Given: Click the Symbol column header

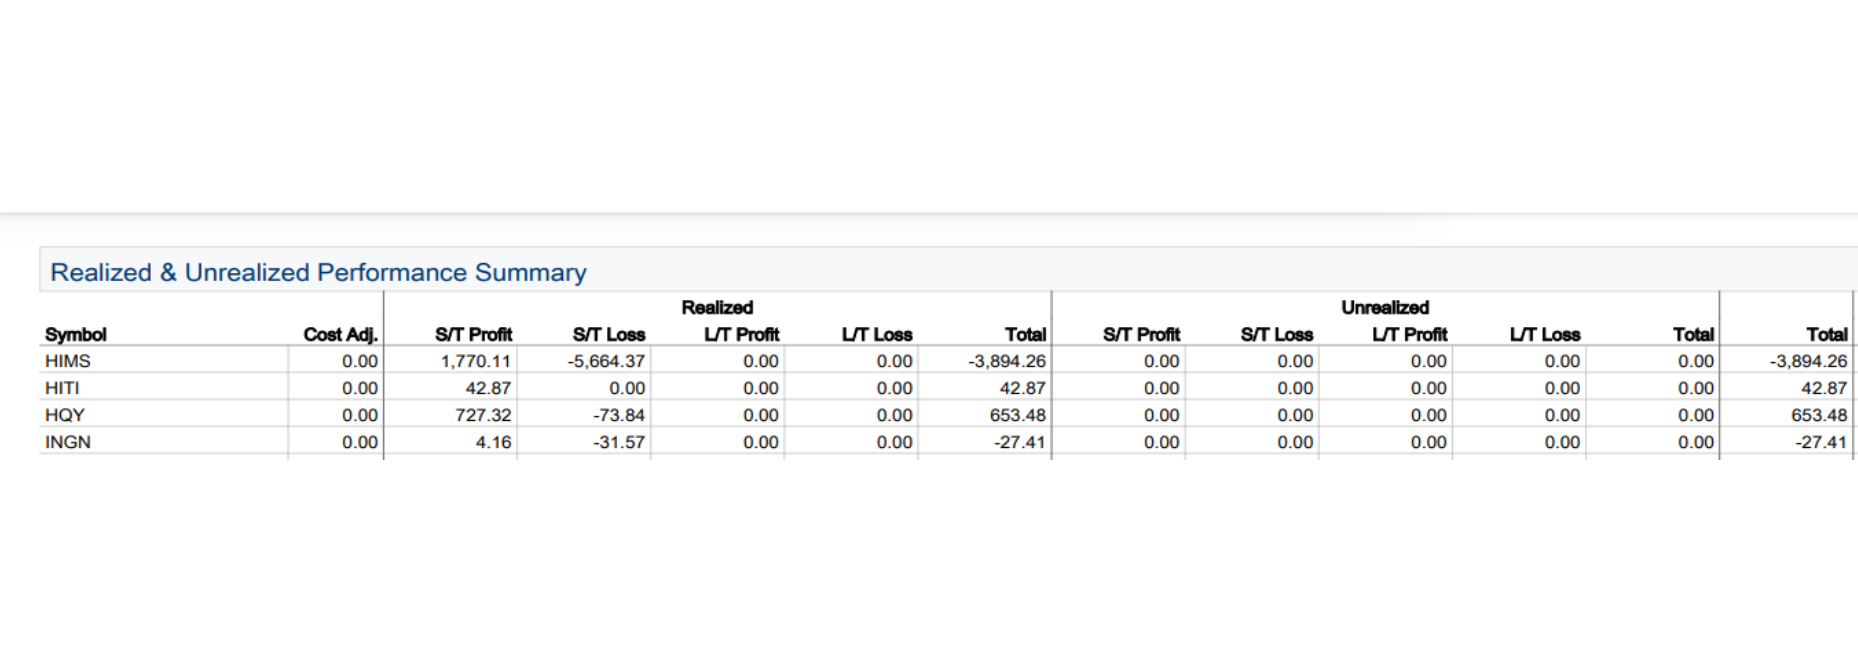Looking at the screenshot, I should pos(76,334).
